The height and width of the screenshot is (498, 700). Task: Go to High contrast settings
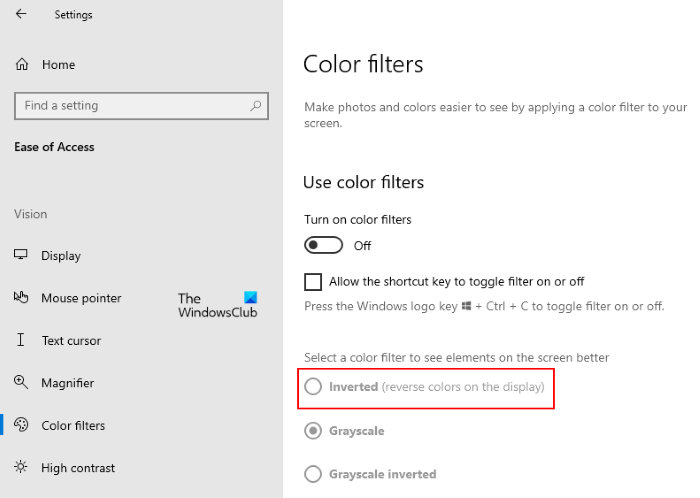78,468
